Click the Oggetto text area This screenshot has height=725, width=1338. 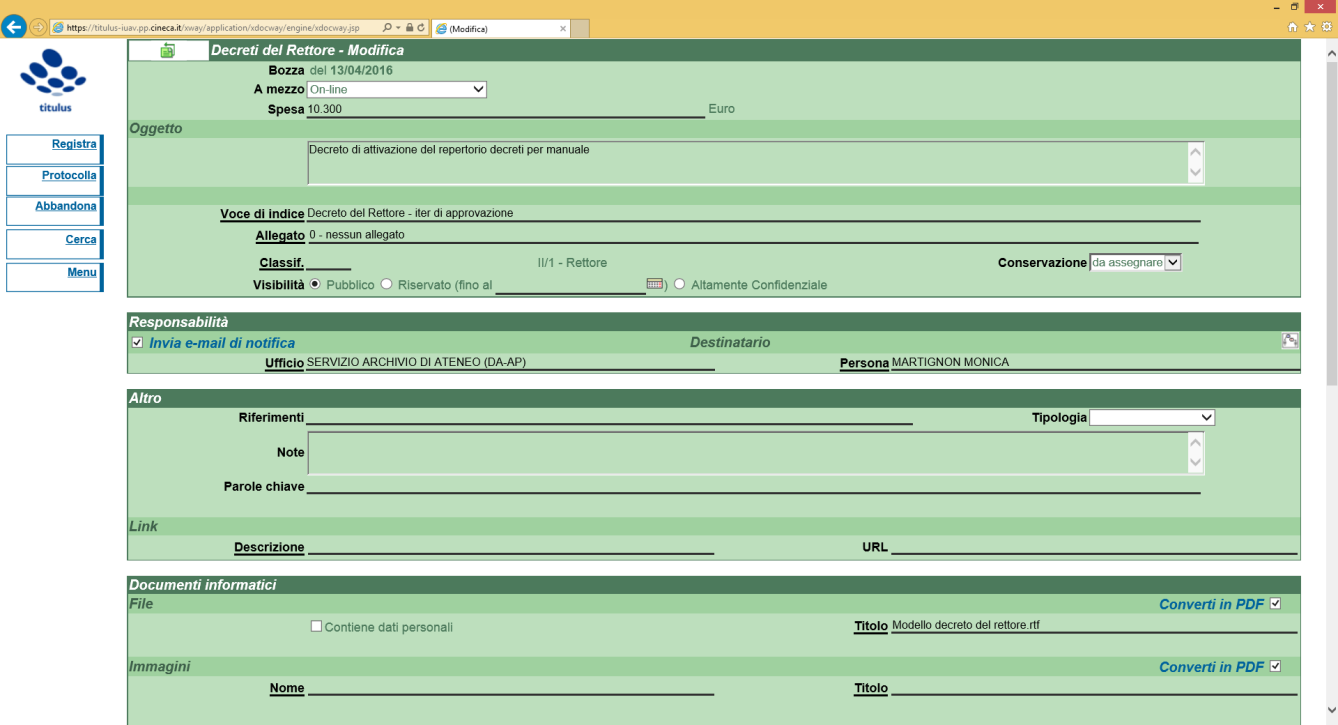pos(747,162)
